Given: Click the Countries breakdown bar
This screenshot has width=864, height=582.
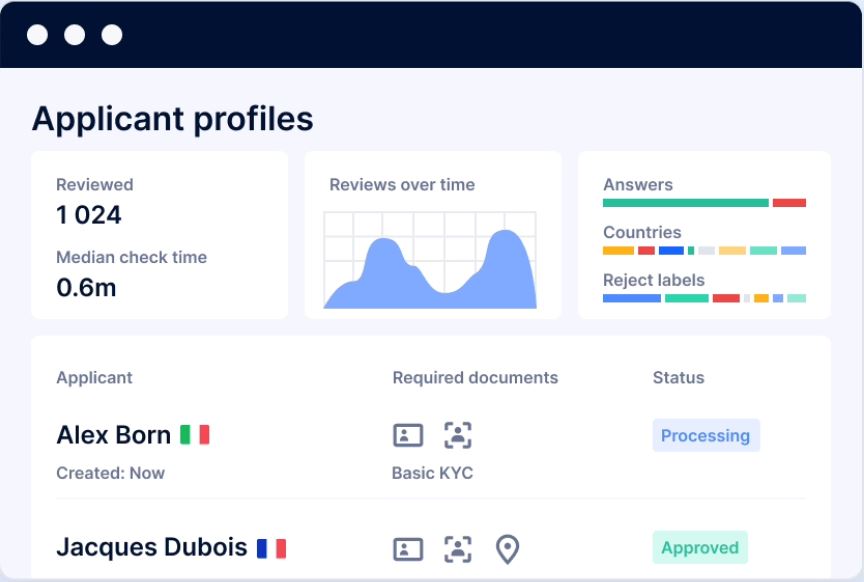Looking at the screenshot, I should (x=703, y=249).
